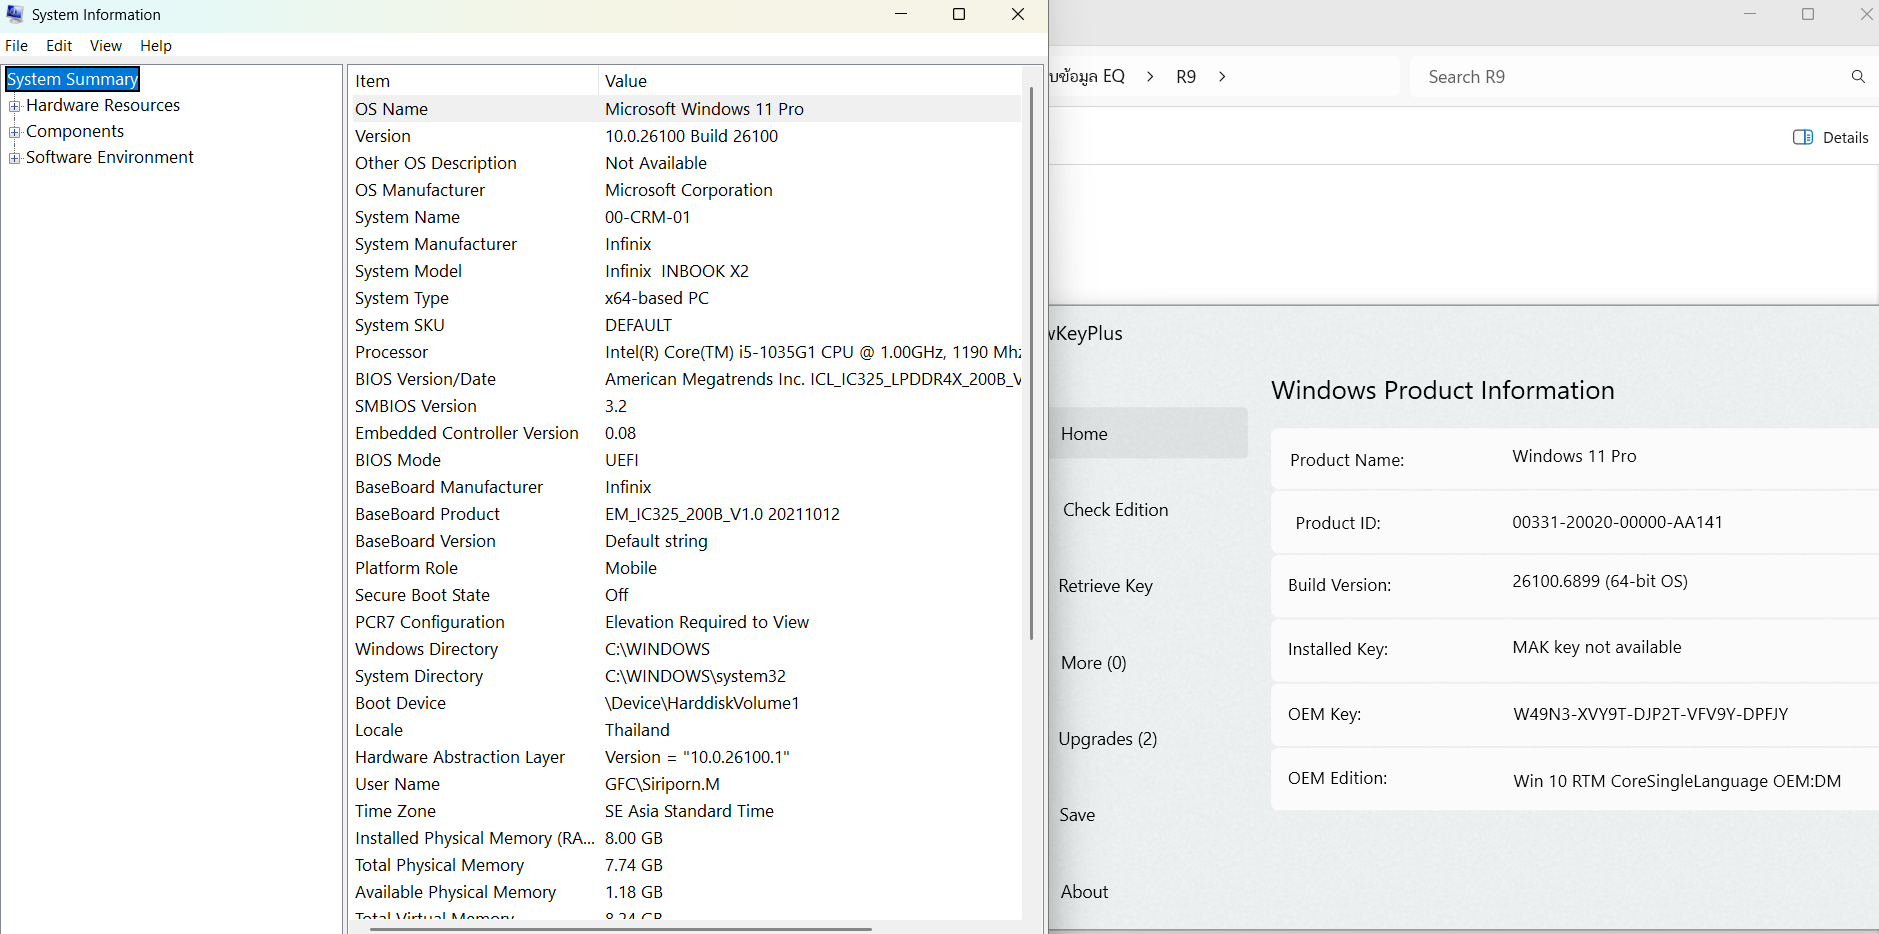Image resolution: width=1879 pixels, height=934 pixels.
Task: Click the Search R9 input field
Action: (1630, 77)
